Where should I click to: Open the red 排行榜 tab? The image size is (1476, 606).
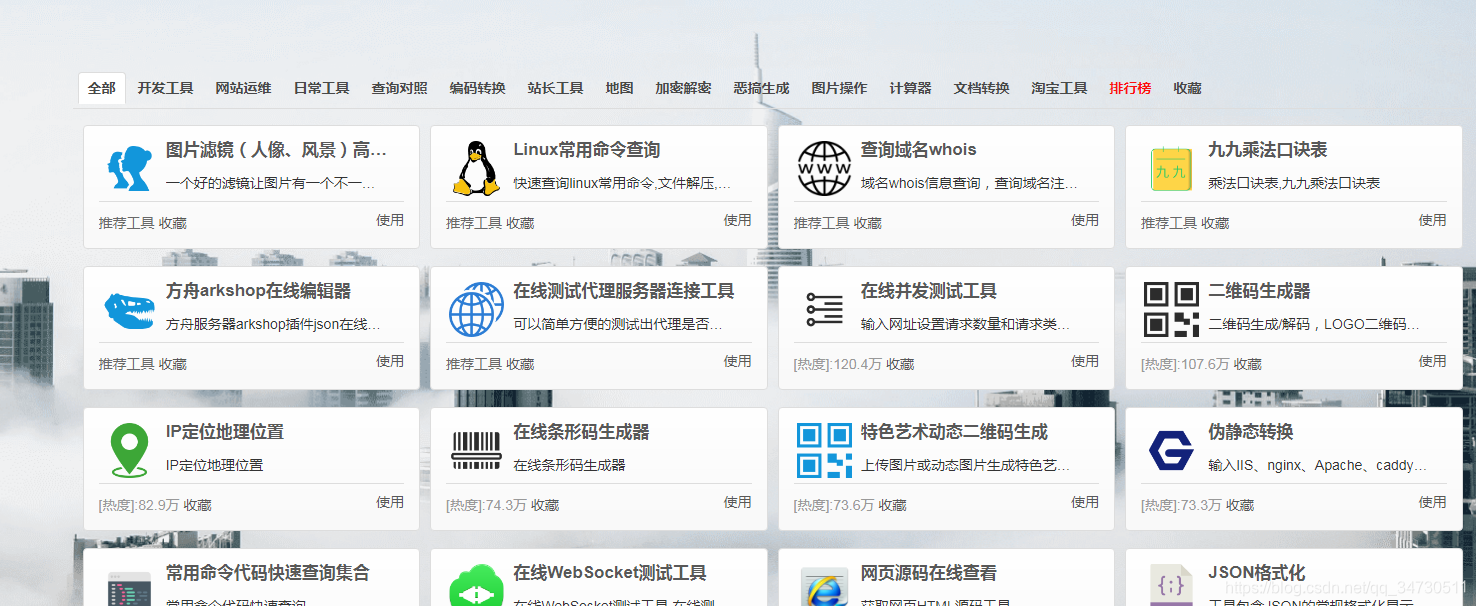[1131, 88]
